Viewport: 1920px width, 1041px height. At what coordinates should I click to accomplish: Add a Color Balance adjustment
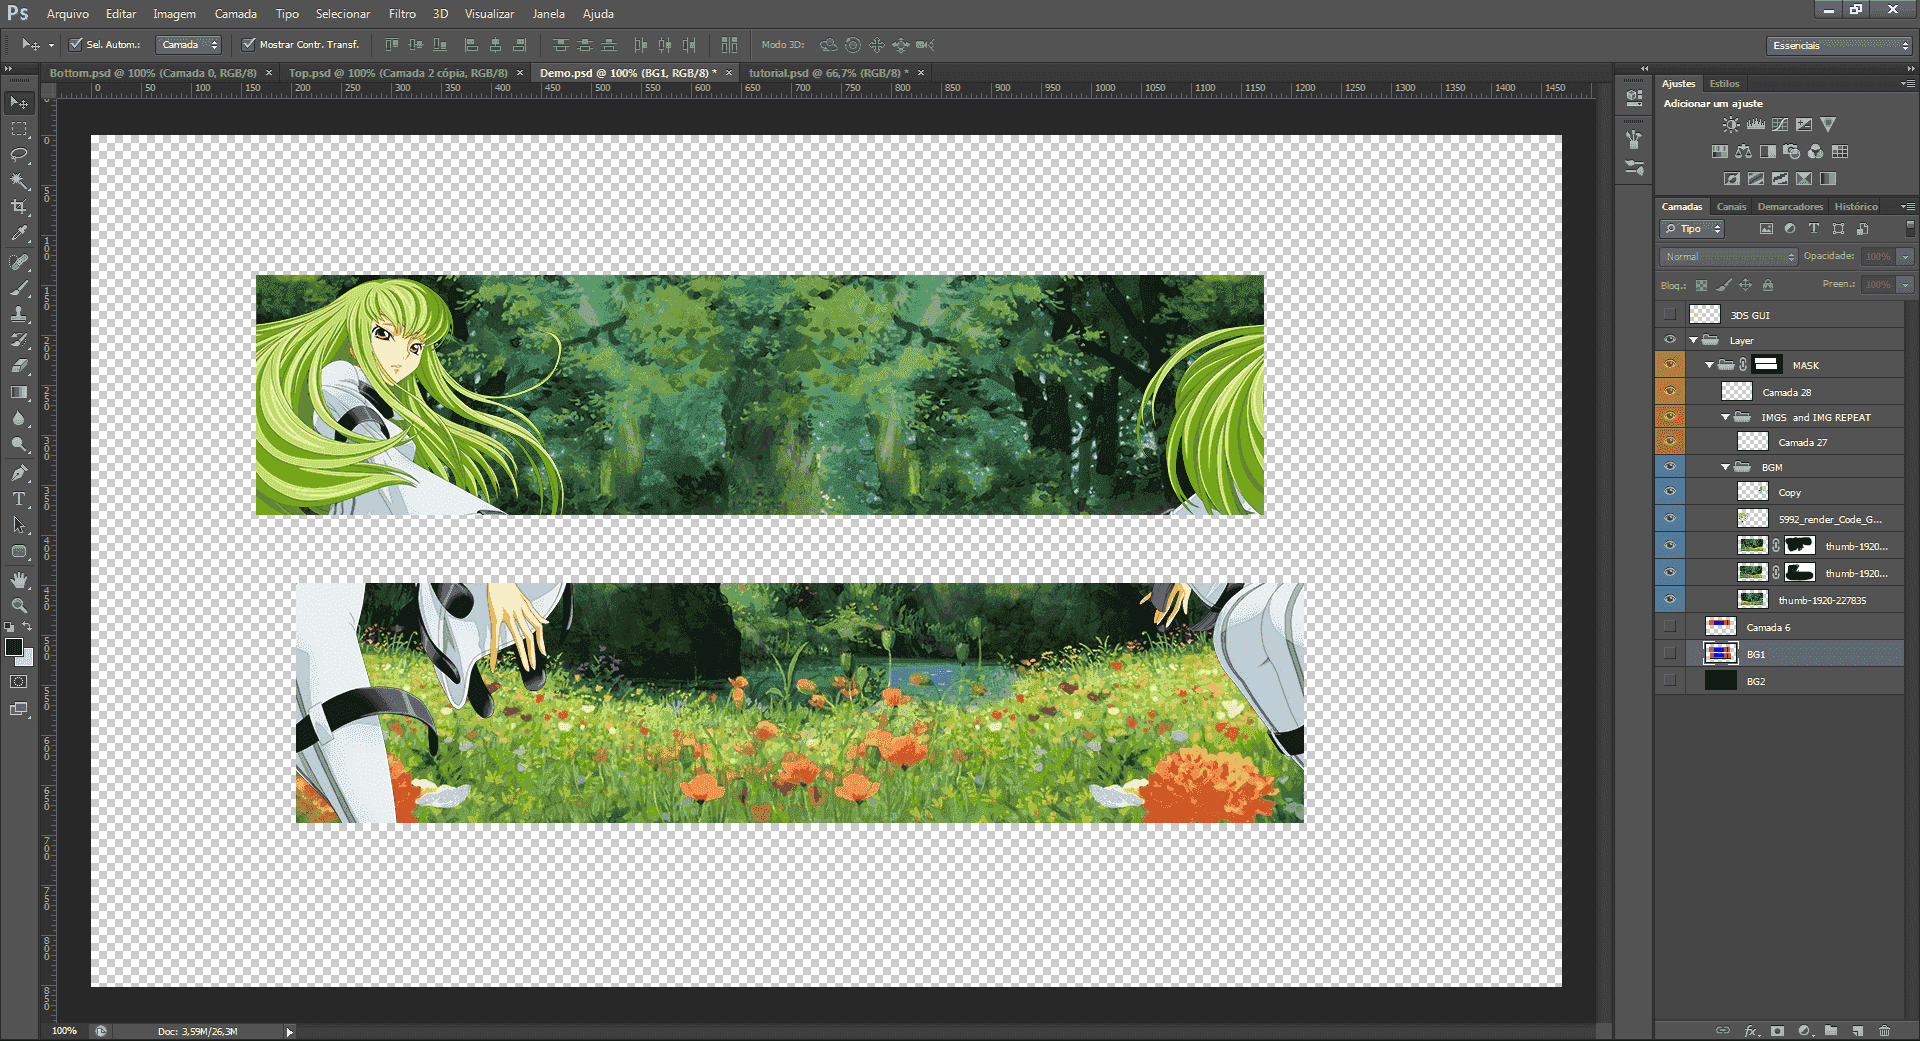point(1743,152)
